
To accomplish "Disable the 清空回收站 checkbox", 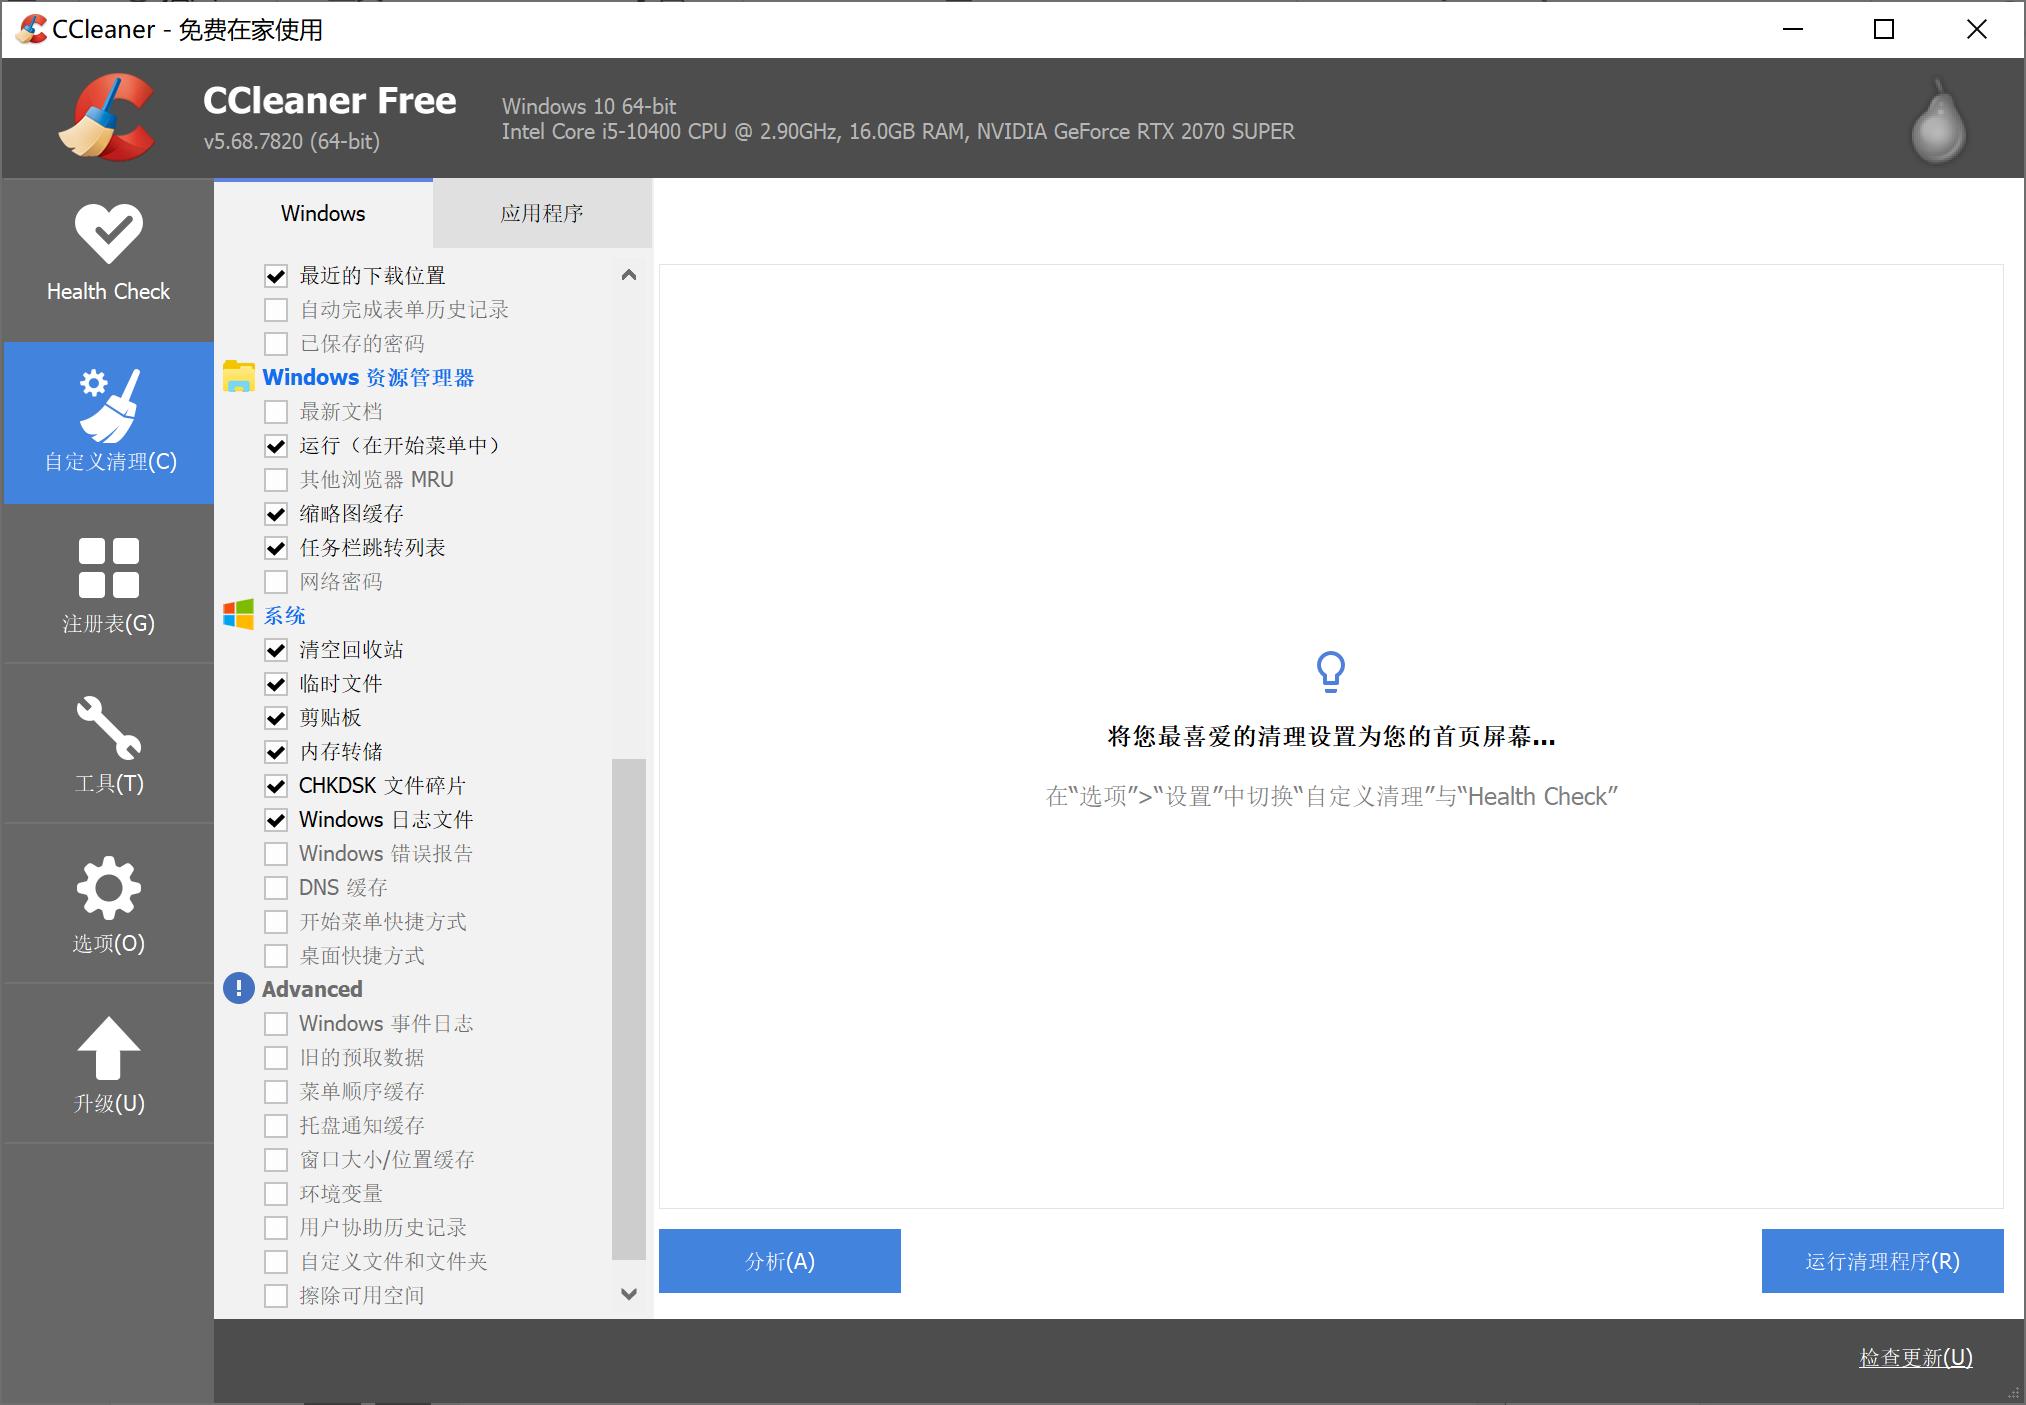I will click(276, 650).
